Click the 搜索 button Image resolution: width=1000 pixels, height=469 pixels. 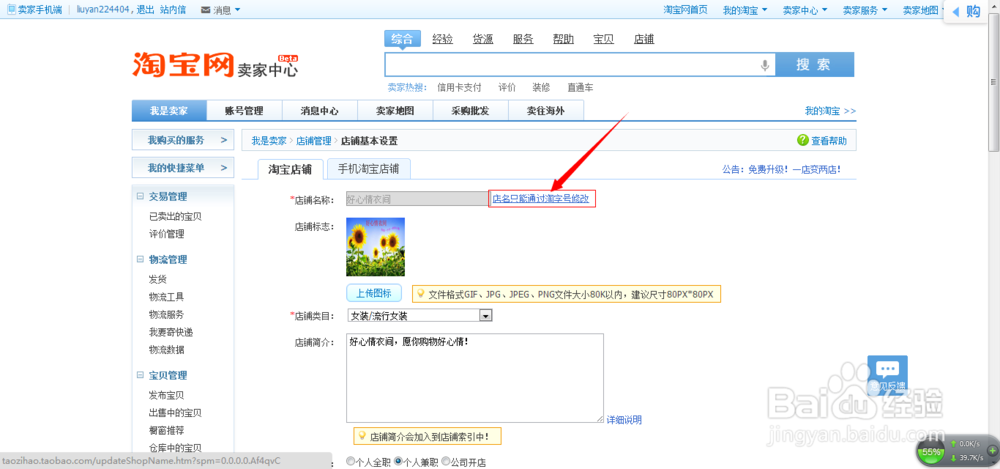(x=814, y=64)
